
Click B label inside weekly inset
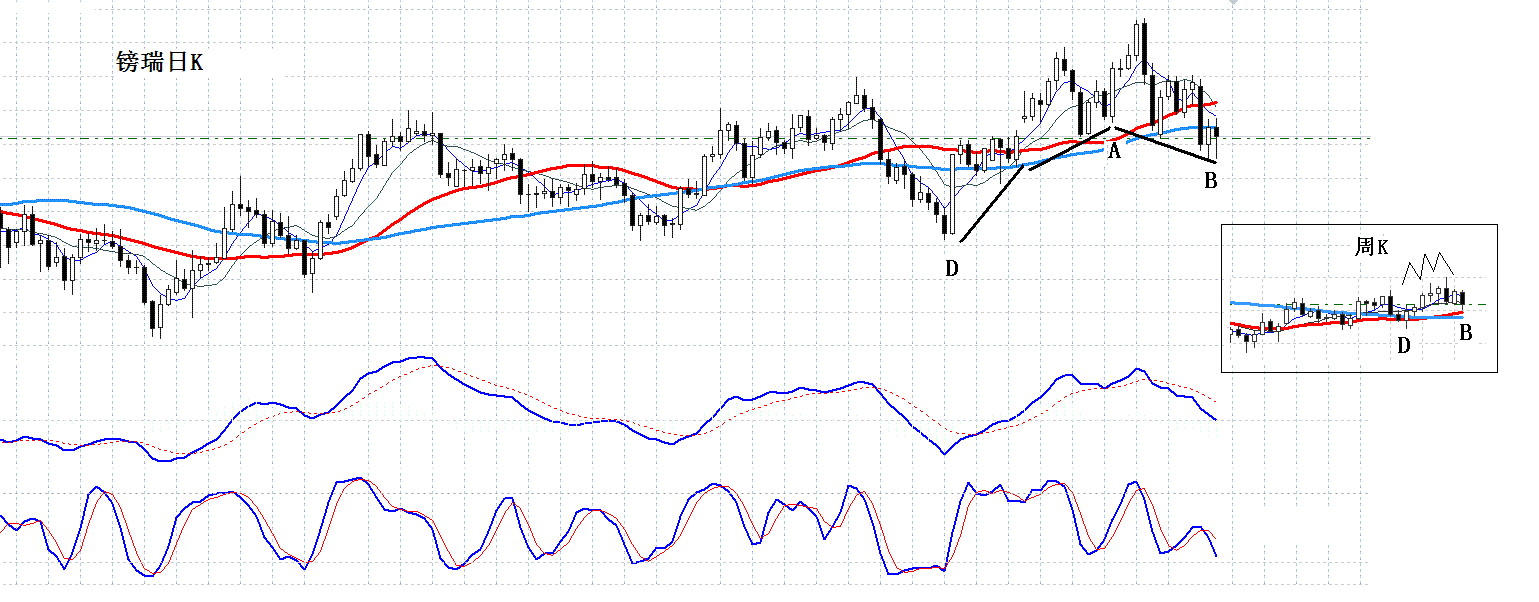1465,333
